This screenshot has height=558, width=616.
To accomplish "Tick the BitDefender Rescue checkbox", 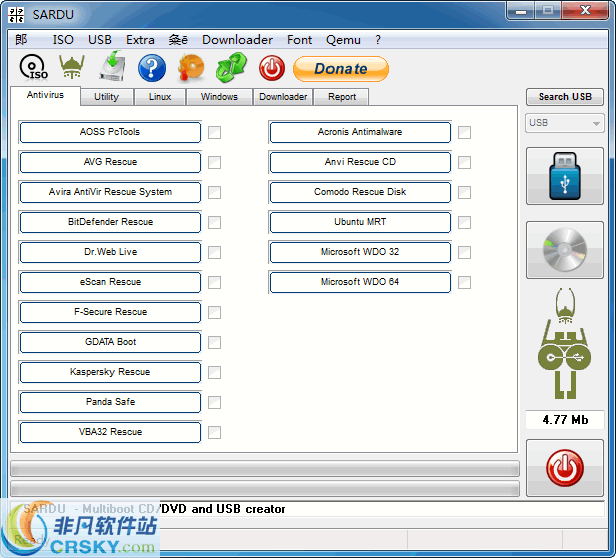I will [x=214, y=222].
